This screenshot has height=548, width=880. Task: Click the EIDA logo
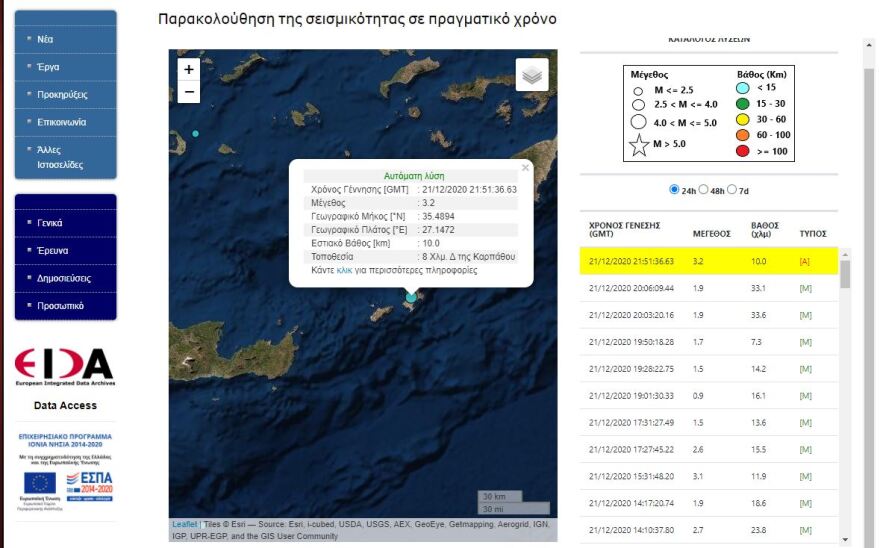[x=65, y=367]
